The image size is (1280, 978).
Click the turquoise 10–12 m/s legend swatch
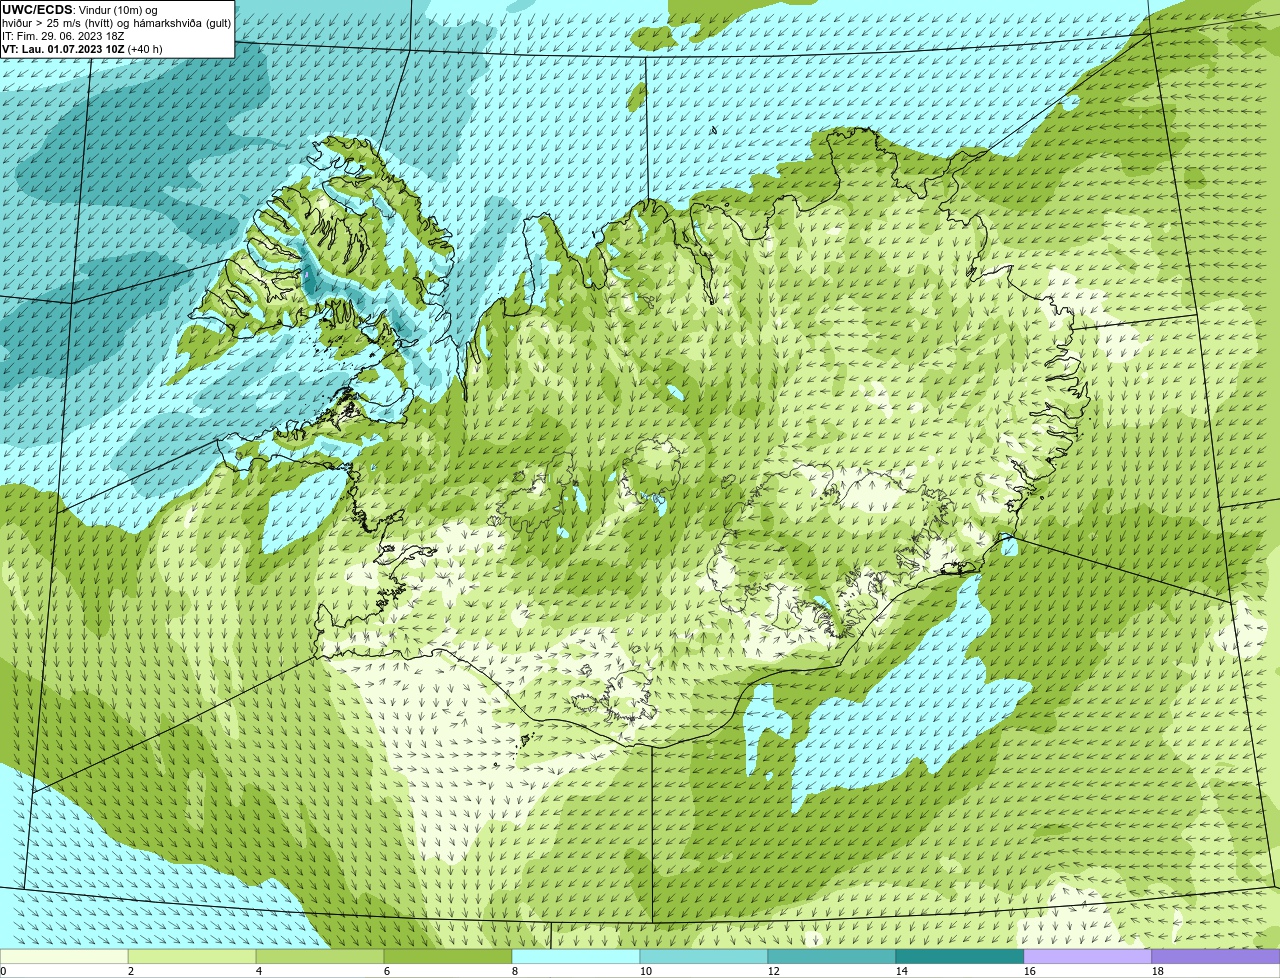(x=704, y=956)
